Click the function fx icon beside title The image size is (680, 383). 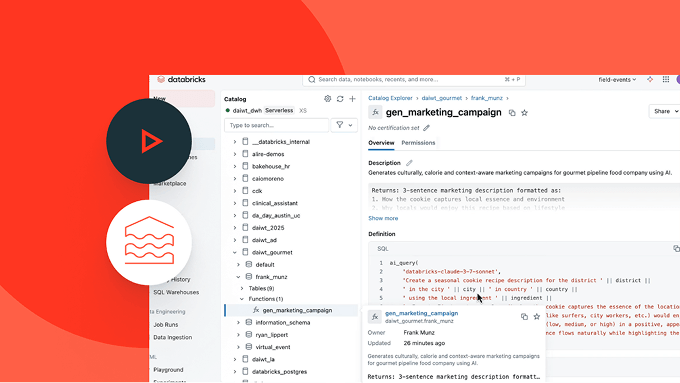click(x=375, y=112)
